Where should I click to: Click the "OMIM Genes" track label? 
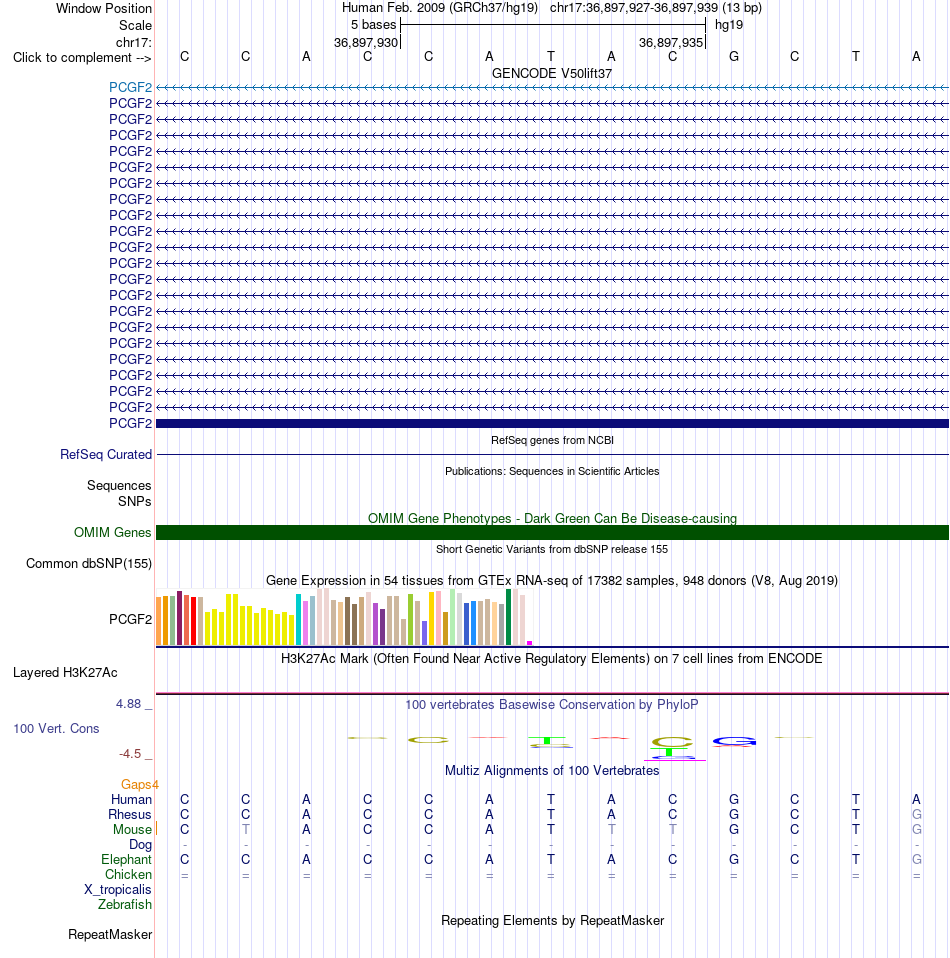112,533
